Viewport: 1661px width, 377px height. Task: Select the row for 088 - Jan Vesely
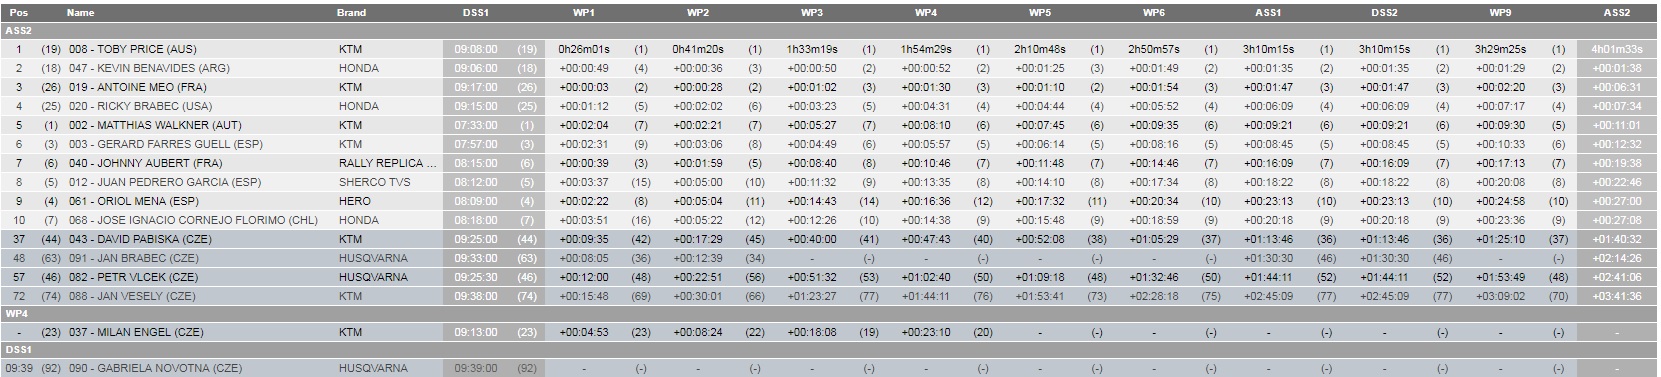[x=830, y=295]
